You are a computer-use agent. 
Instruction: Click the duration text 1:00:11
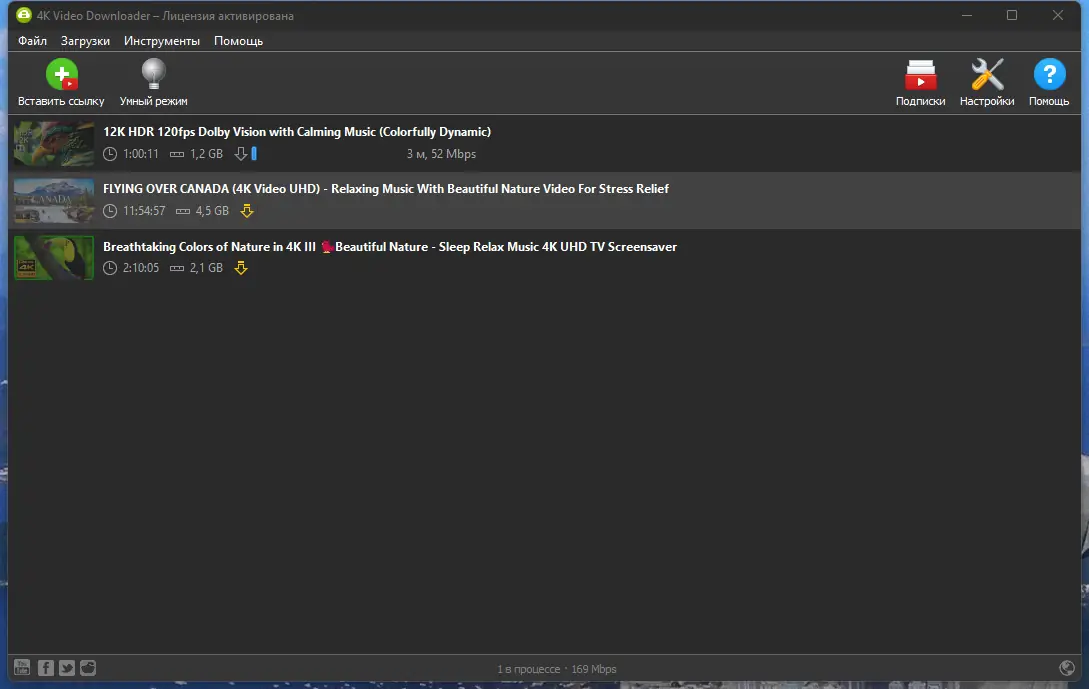point(141,154)
